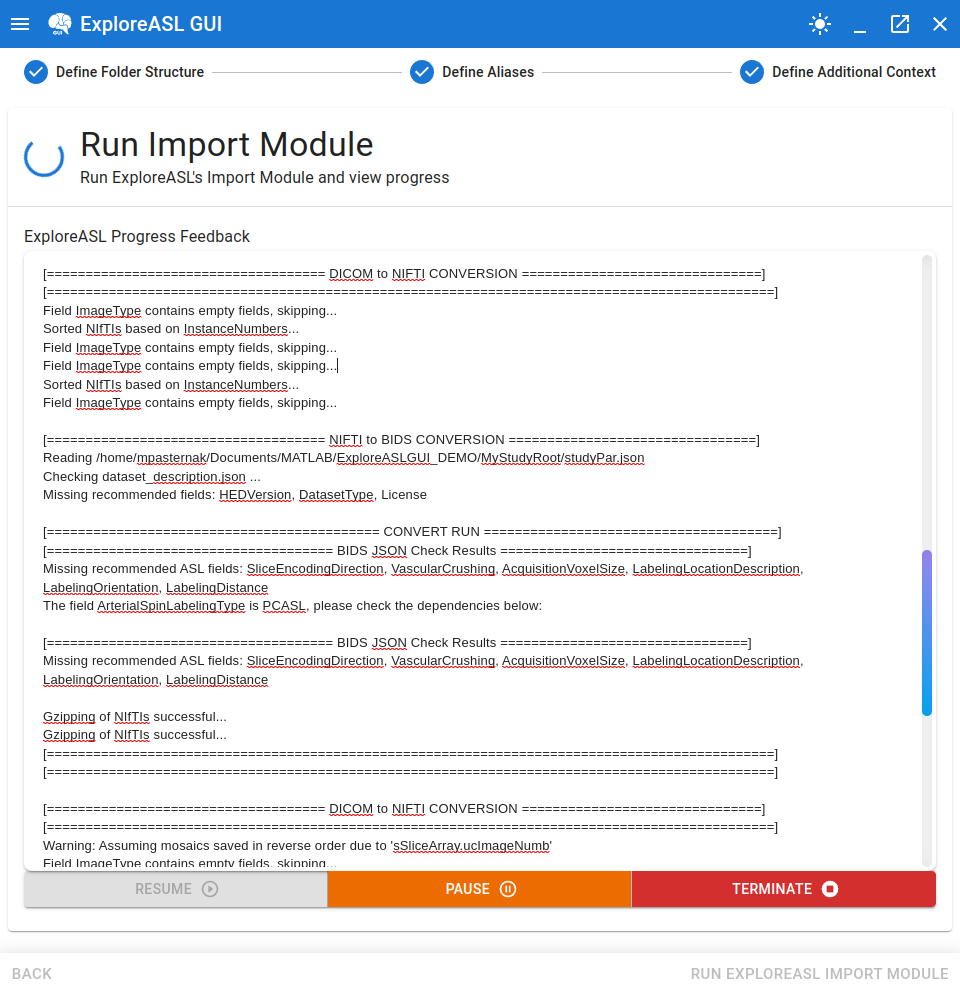Pause the import module run
The height and width of the screenshot is (995, 960).
pyautogui.click(x=480, y=888)
